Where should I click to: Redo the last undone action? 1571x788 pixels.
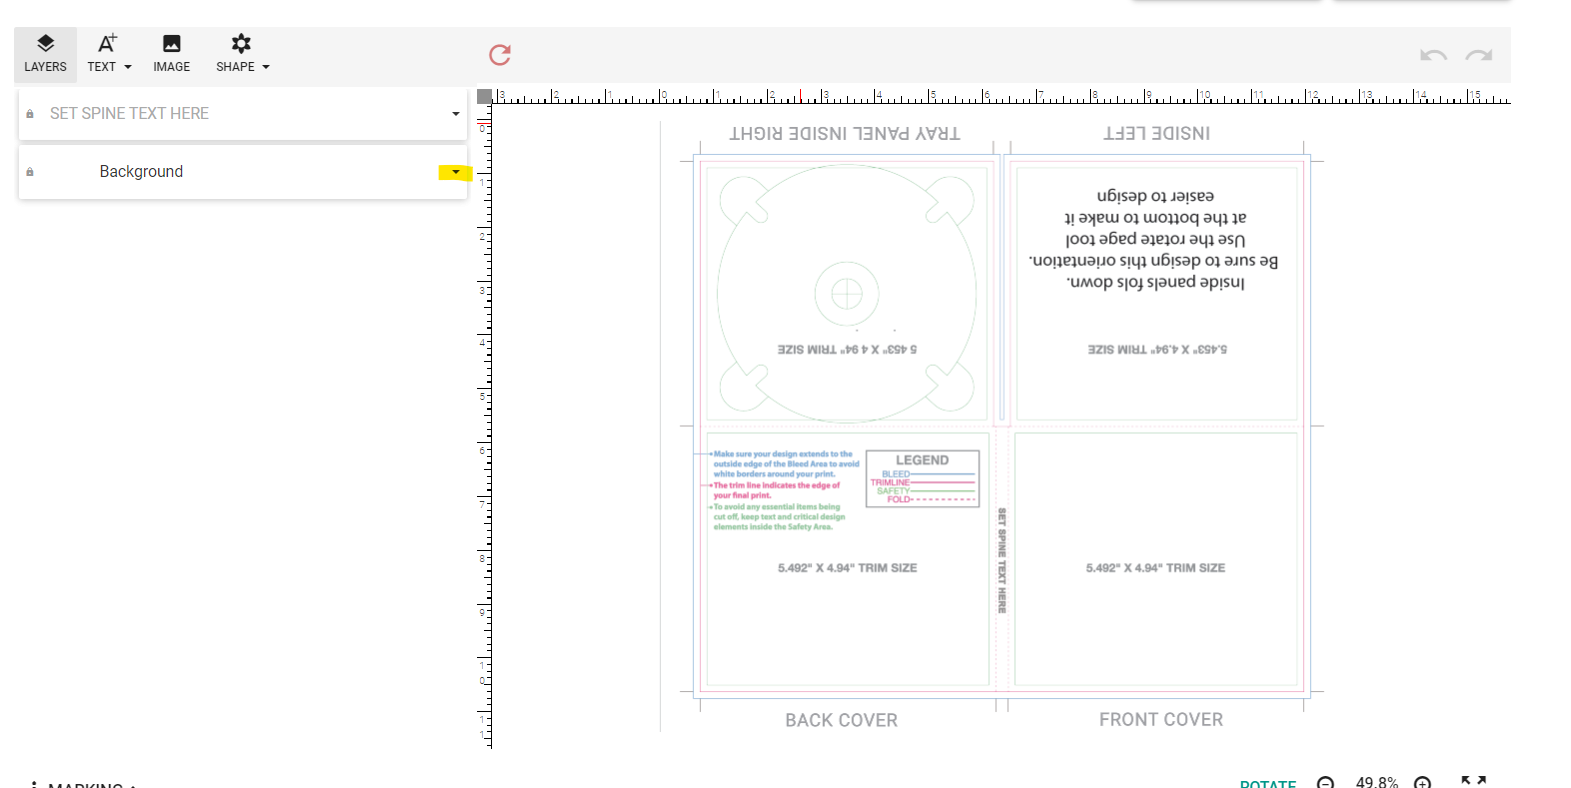[x=1479, y=55]
